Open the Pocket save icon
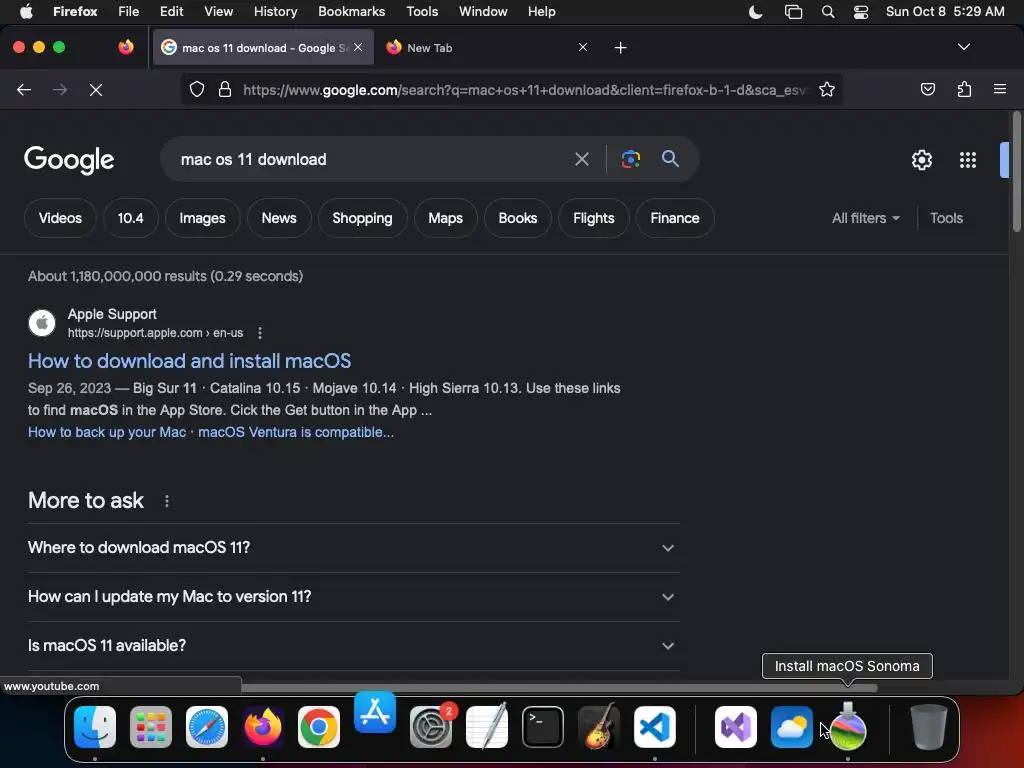1024x768 pixels. coord(927,89)
